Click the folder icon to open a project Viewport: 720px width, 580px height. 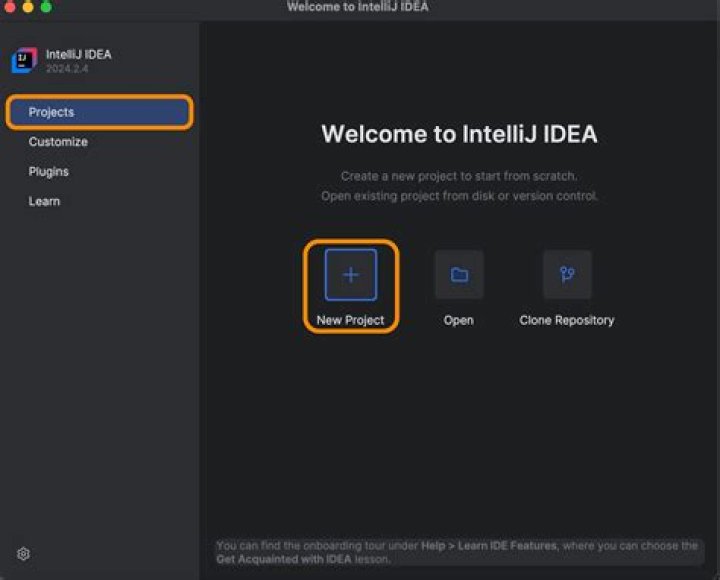click(x=459, y=275)
